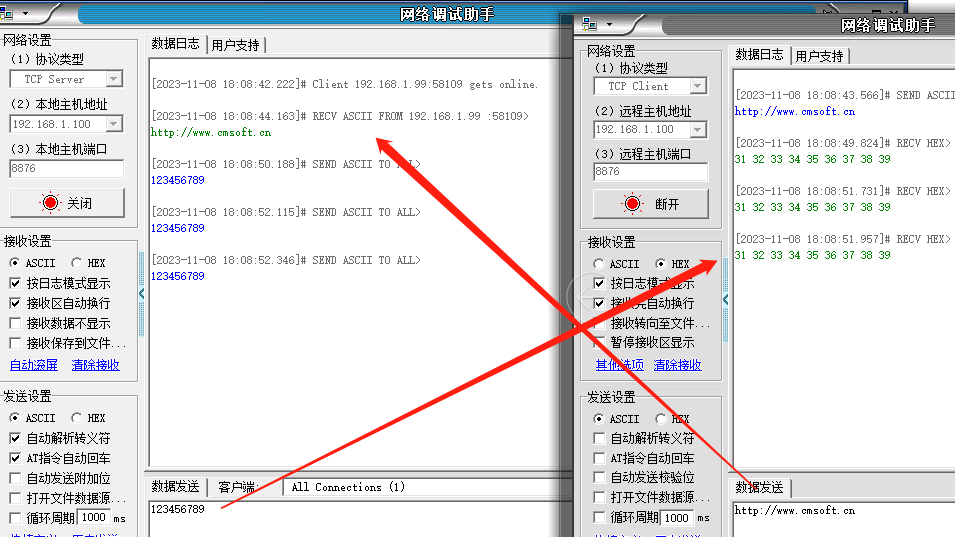The height and width of the screenshot is (537, 955).
Task: Enable 接收数据不显示 checkbox
Action: pos(16,323)
